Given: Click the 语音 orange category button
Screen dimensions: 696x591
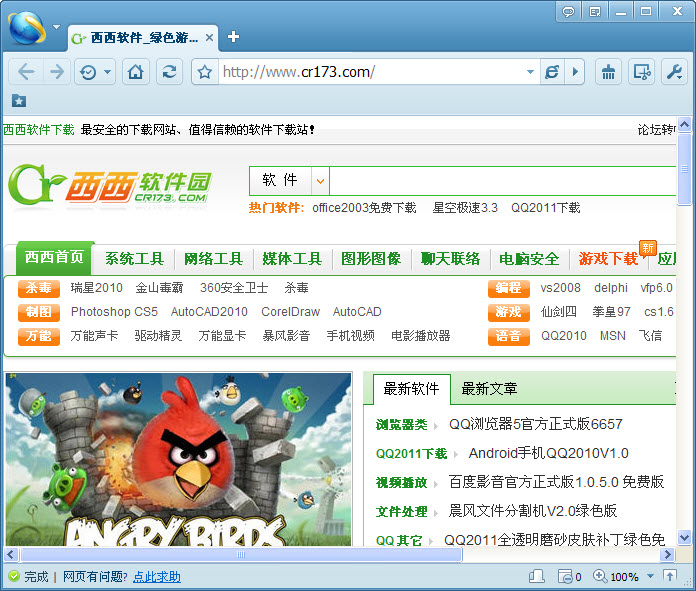Looking at the screenshot, I should point(509,336).
